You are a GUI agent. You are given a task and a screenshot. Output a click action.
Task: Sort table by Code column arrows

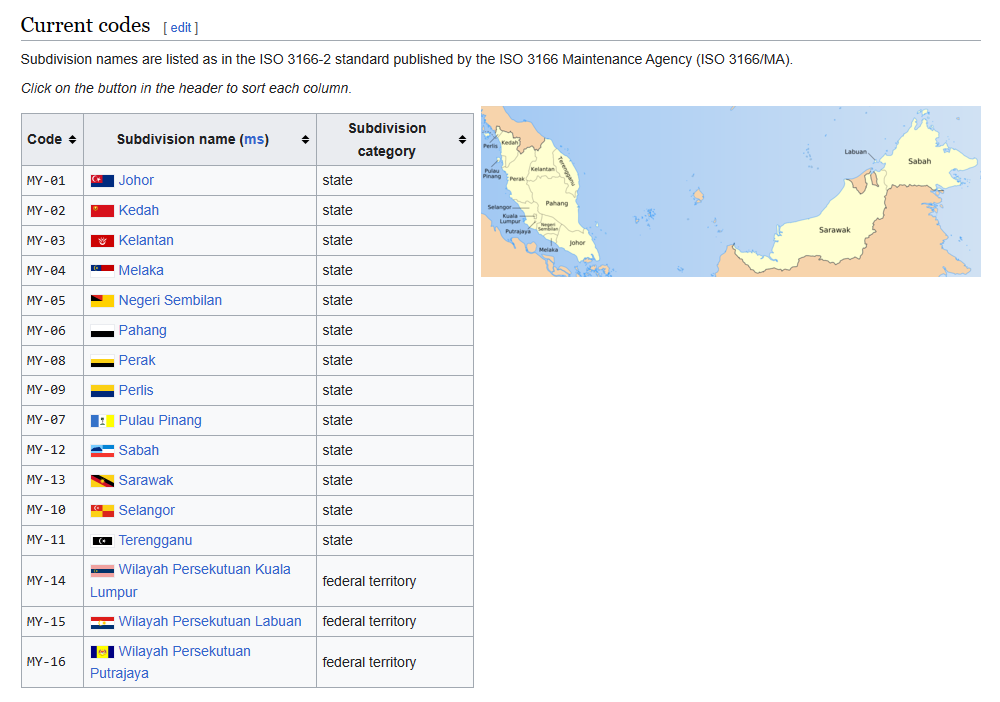click(x=72, y=140)
